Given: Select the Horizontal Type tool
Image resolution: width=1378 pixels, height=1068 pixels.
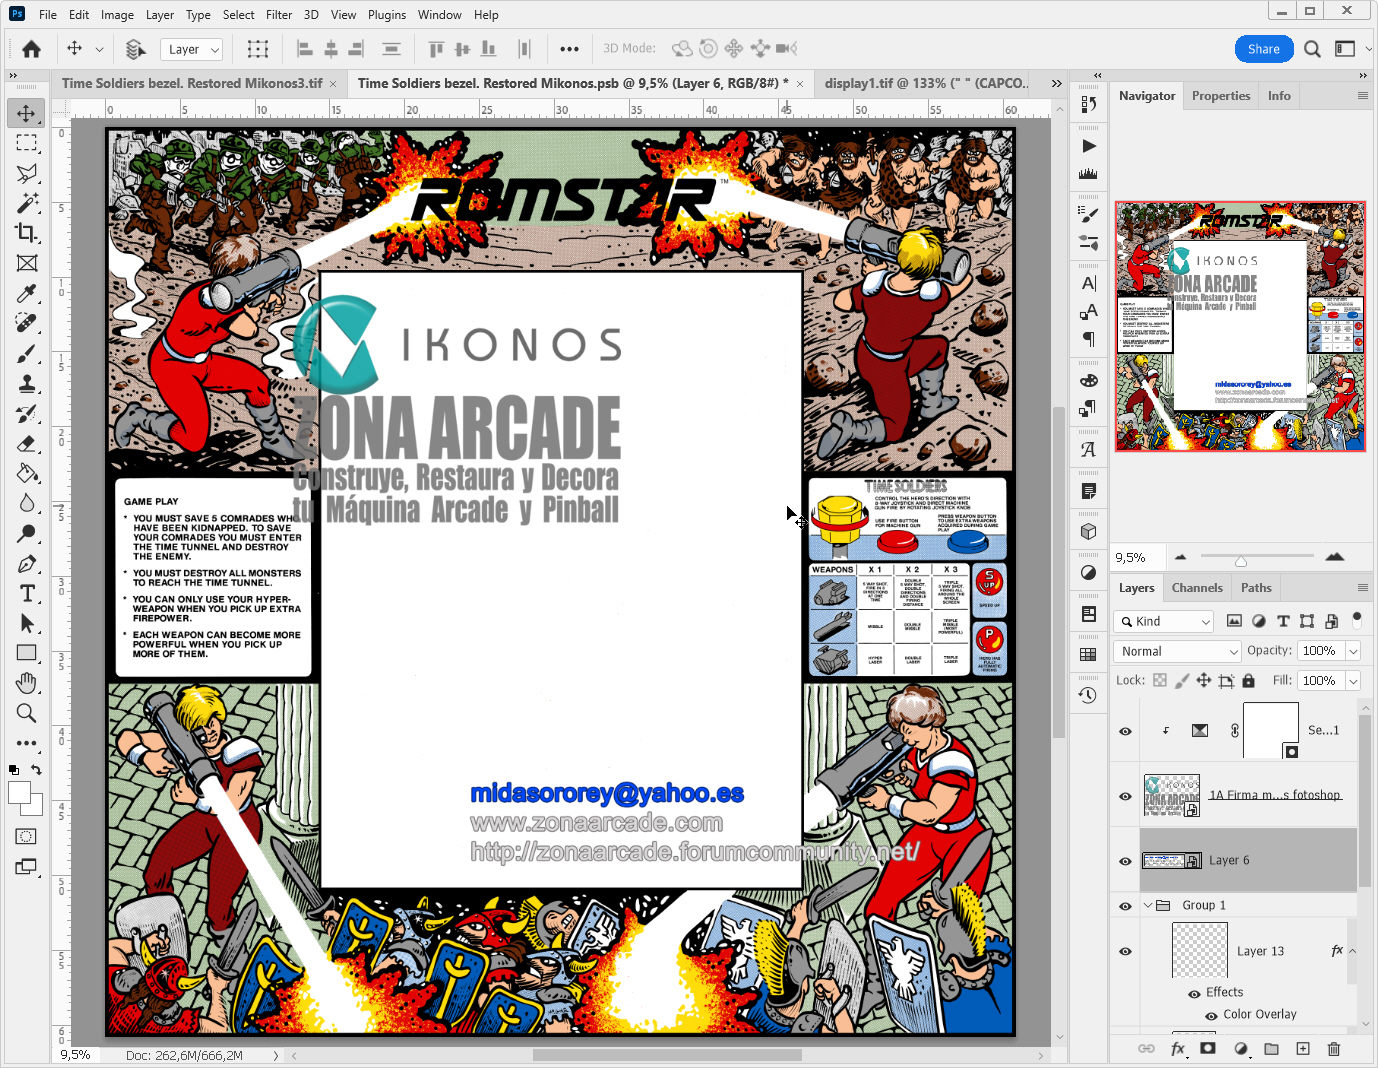Looking at the screenshot, I should 27,593.
